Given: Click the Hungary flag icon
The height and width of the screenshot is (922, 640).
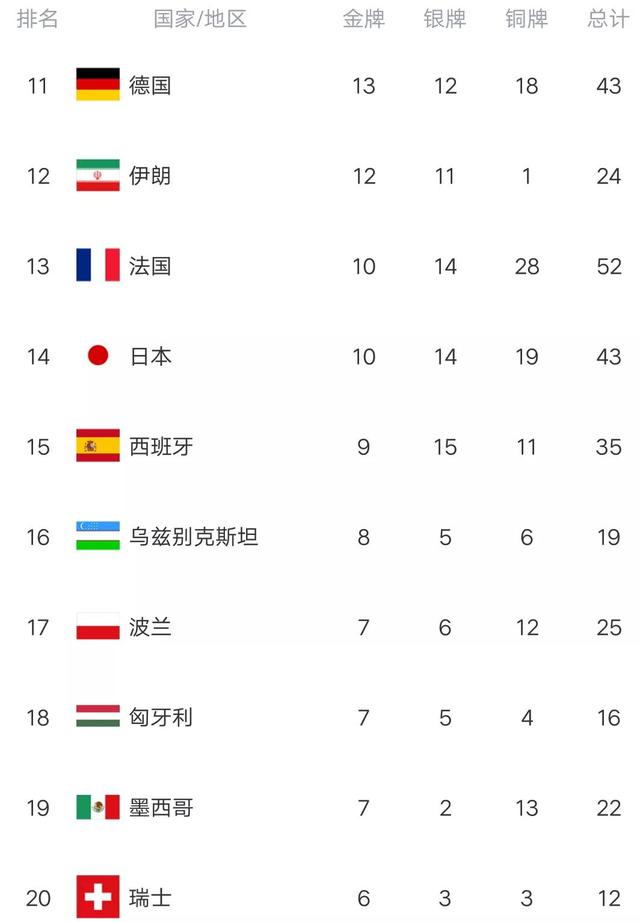Looking at the screenshot, I should tap(98, 716).
